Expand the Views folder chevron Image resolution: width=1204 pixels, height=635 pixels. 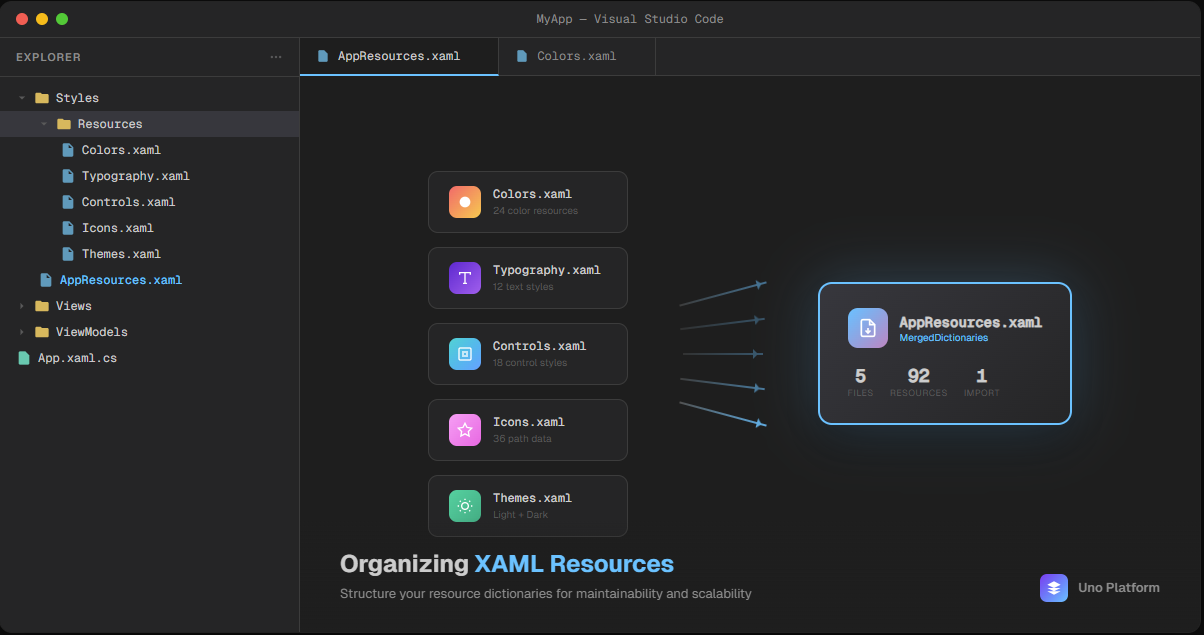(x=22, y=306)
